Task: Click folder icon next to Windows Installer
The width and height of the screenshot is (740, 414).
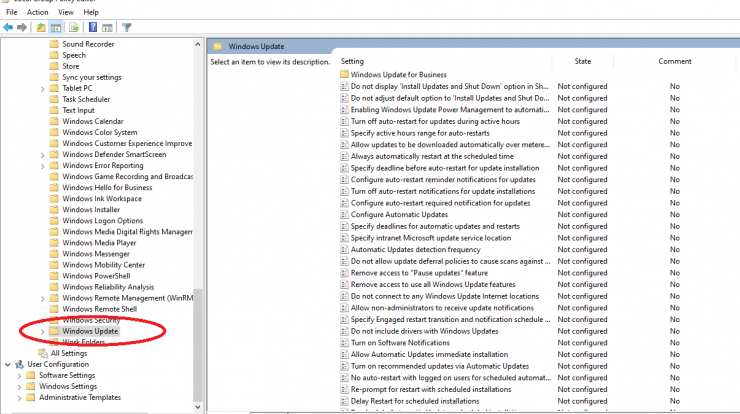Action: (x=54, y=210)
